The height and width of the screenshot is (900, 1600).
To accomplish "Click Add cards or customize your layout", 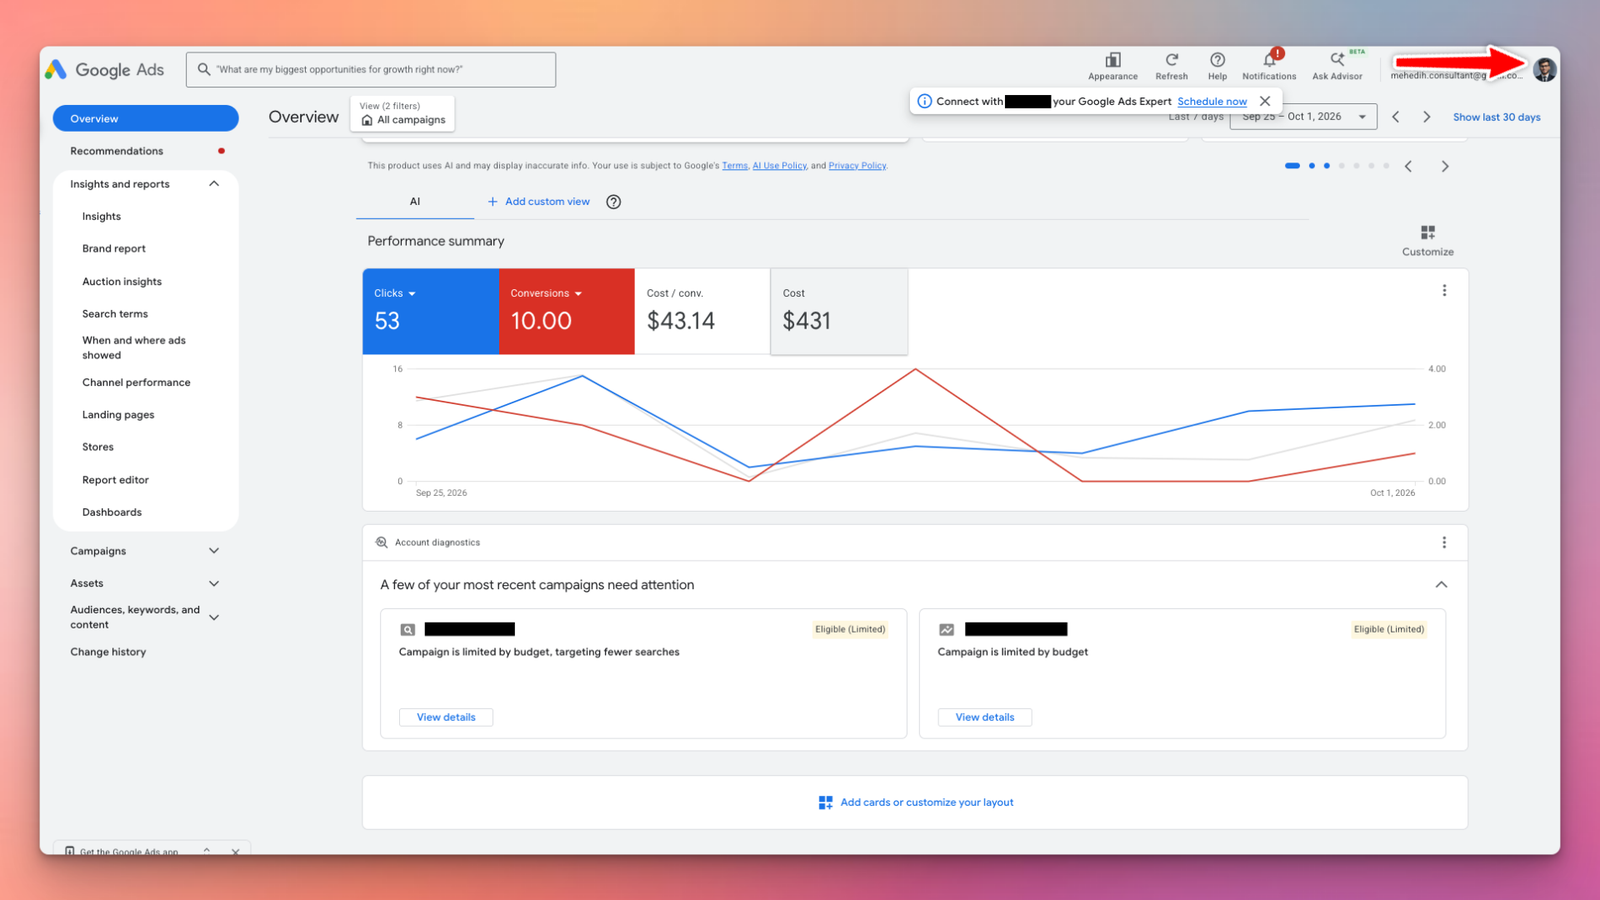I will [x=916, y=803].
